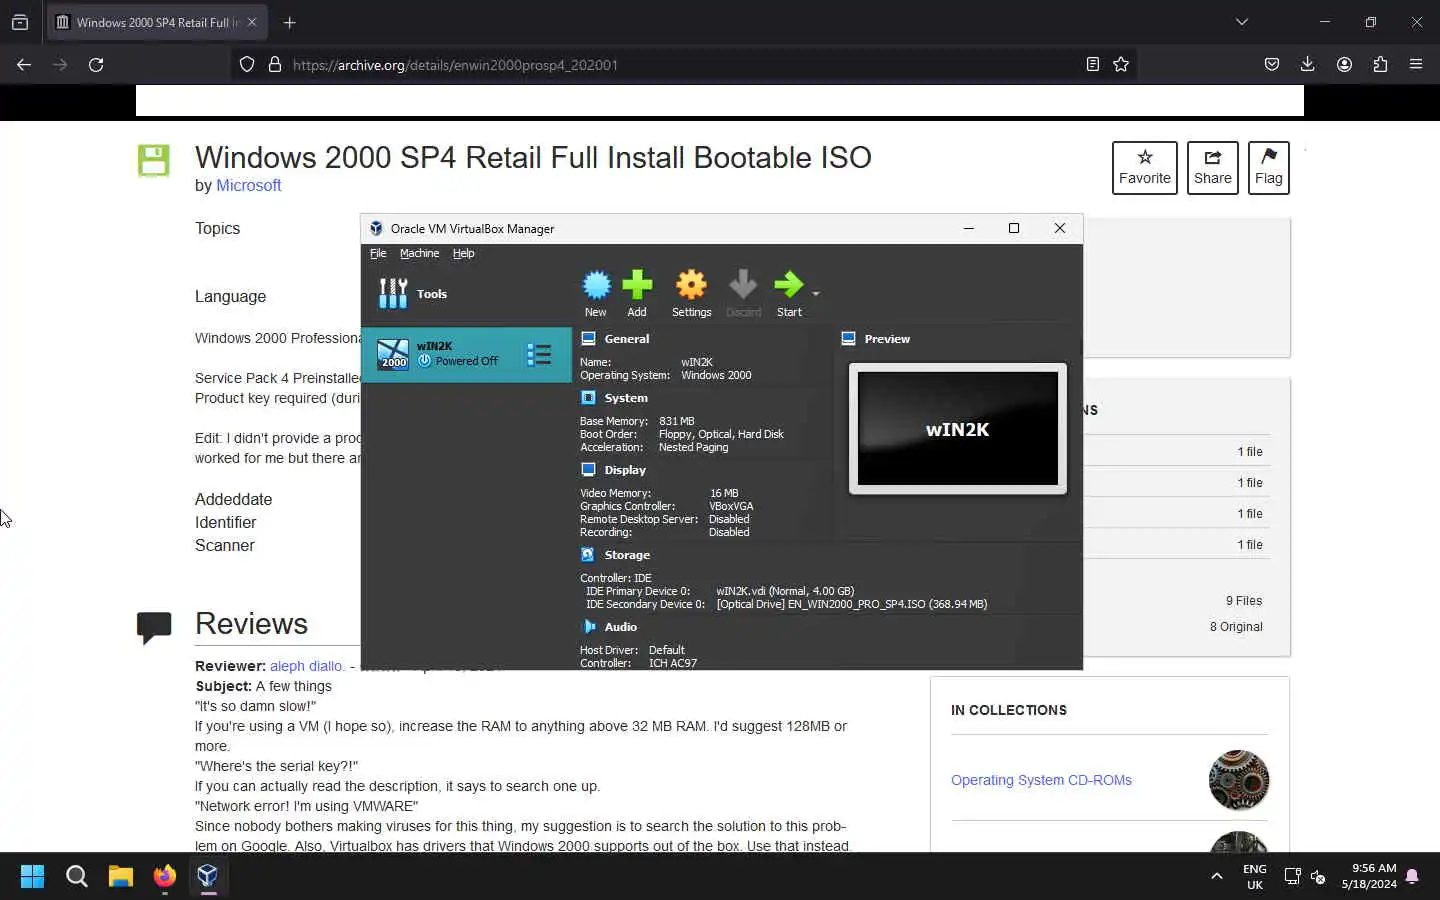Open Windows taskbar search
The height and width of the screenshot is (900, 1440).
tap(77, 876)
